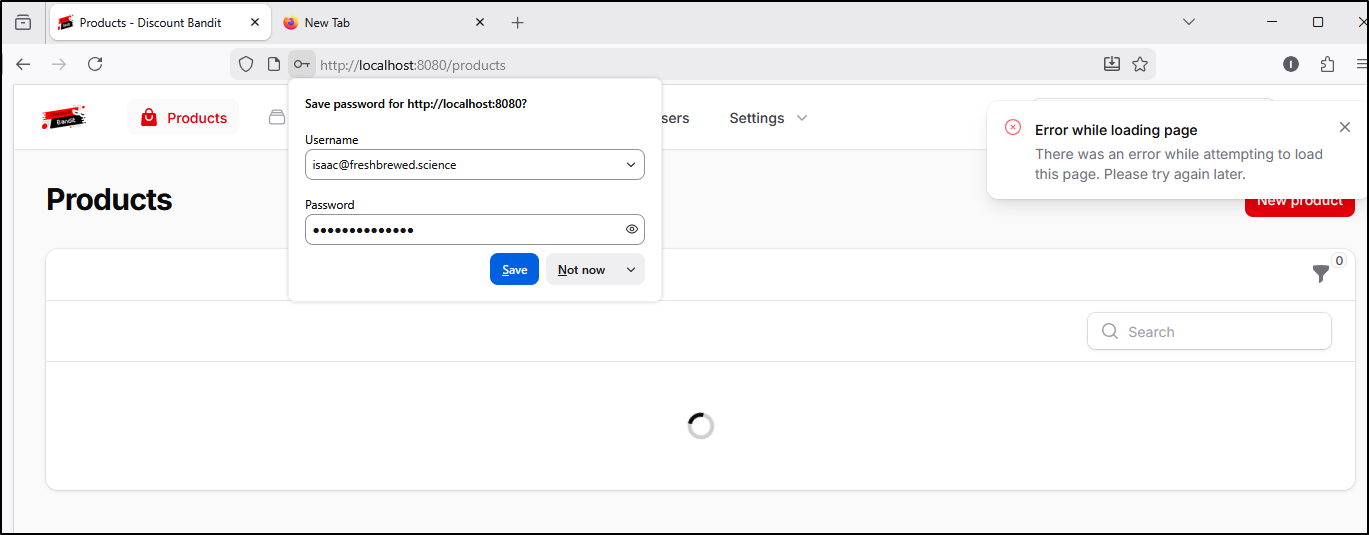The width and height of the screenshot is (1369, 535).
Task: Open the tracking protection shield icon
Action: [246, 64]
